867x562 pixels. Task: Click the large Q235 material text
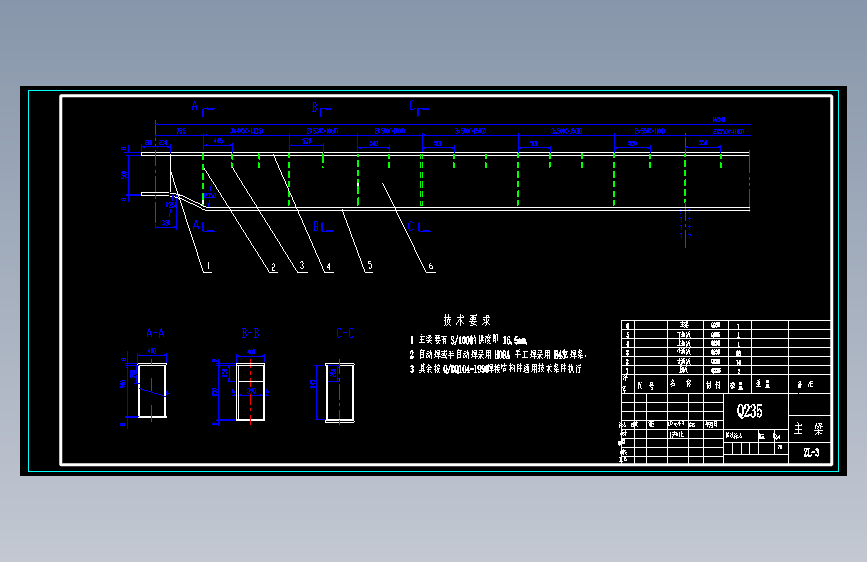tap(750, 411)
